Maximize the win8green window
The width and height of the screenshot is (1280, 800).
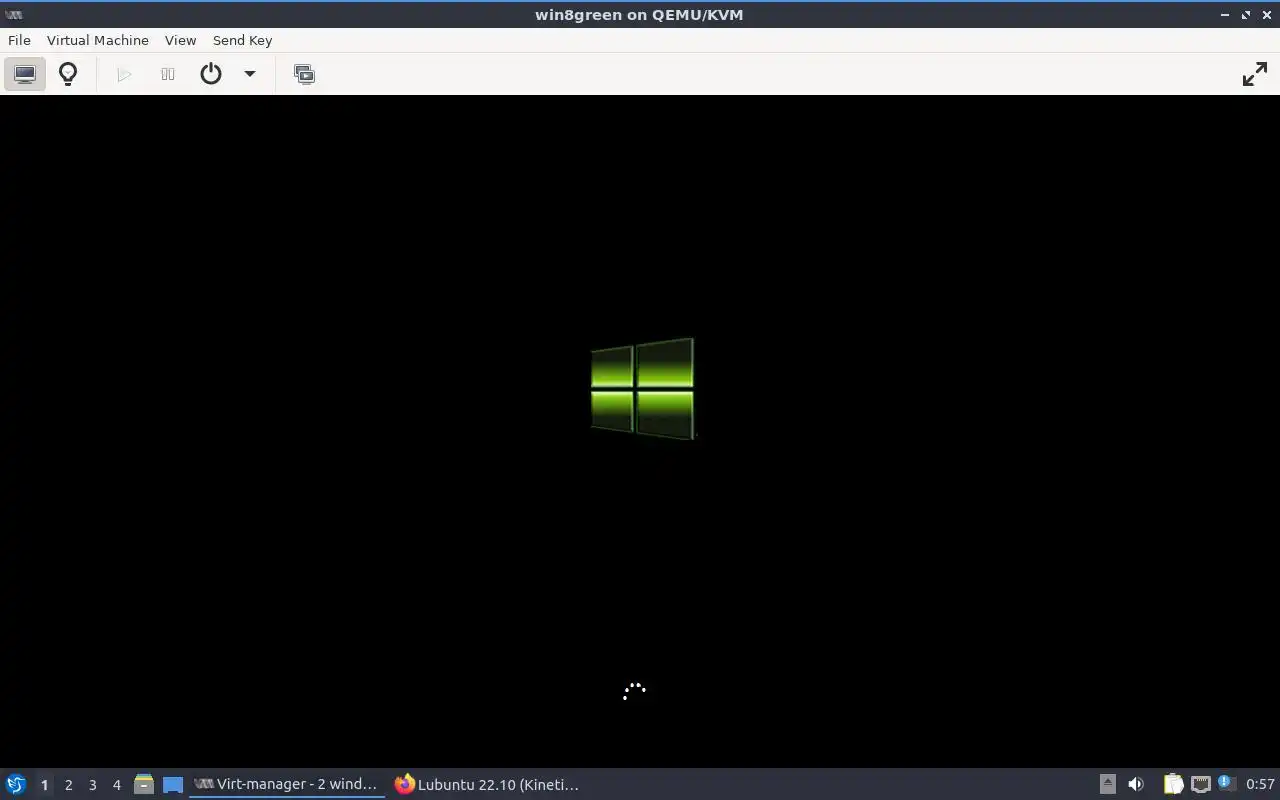1246,14
